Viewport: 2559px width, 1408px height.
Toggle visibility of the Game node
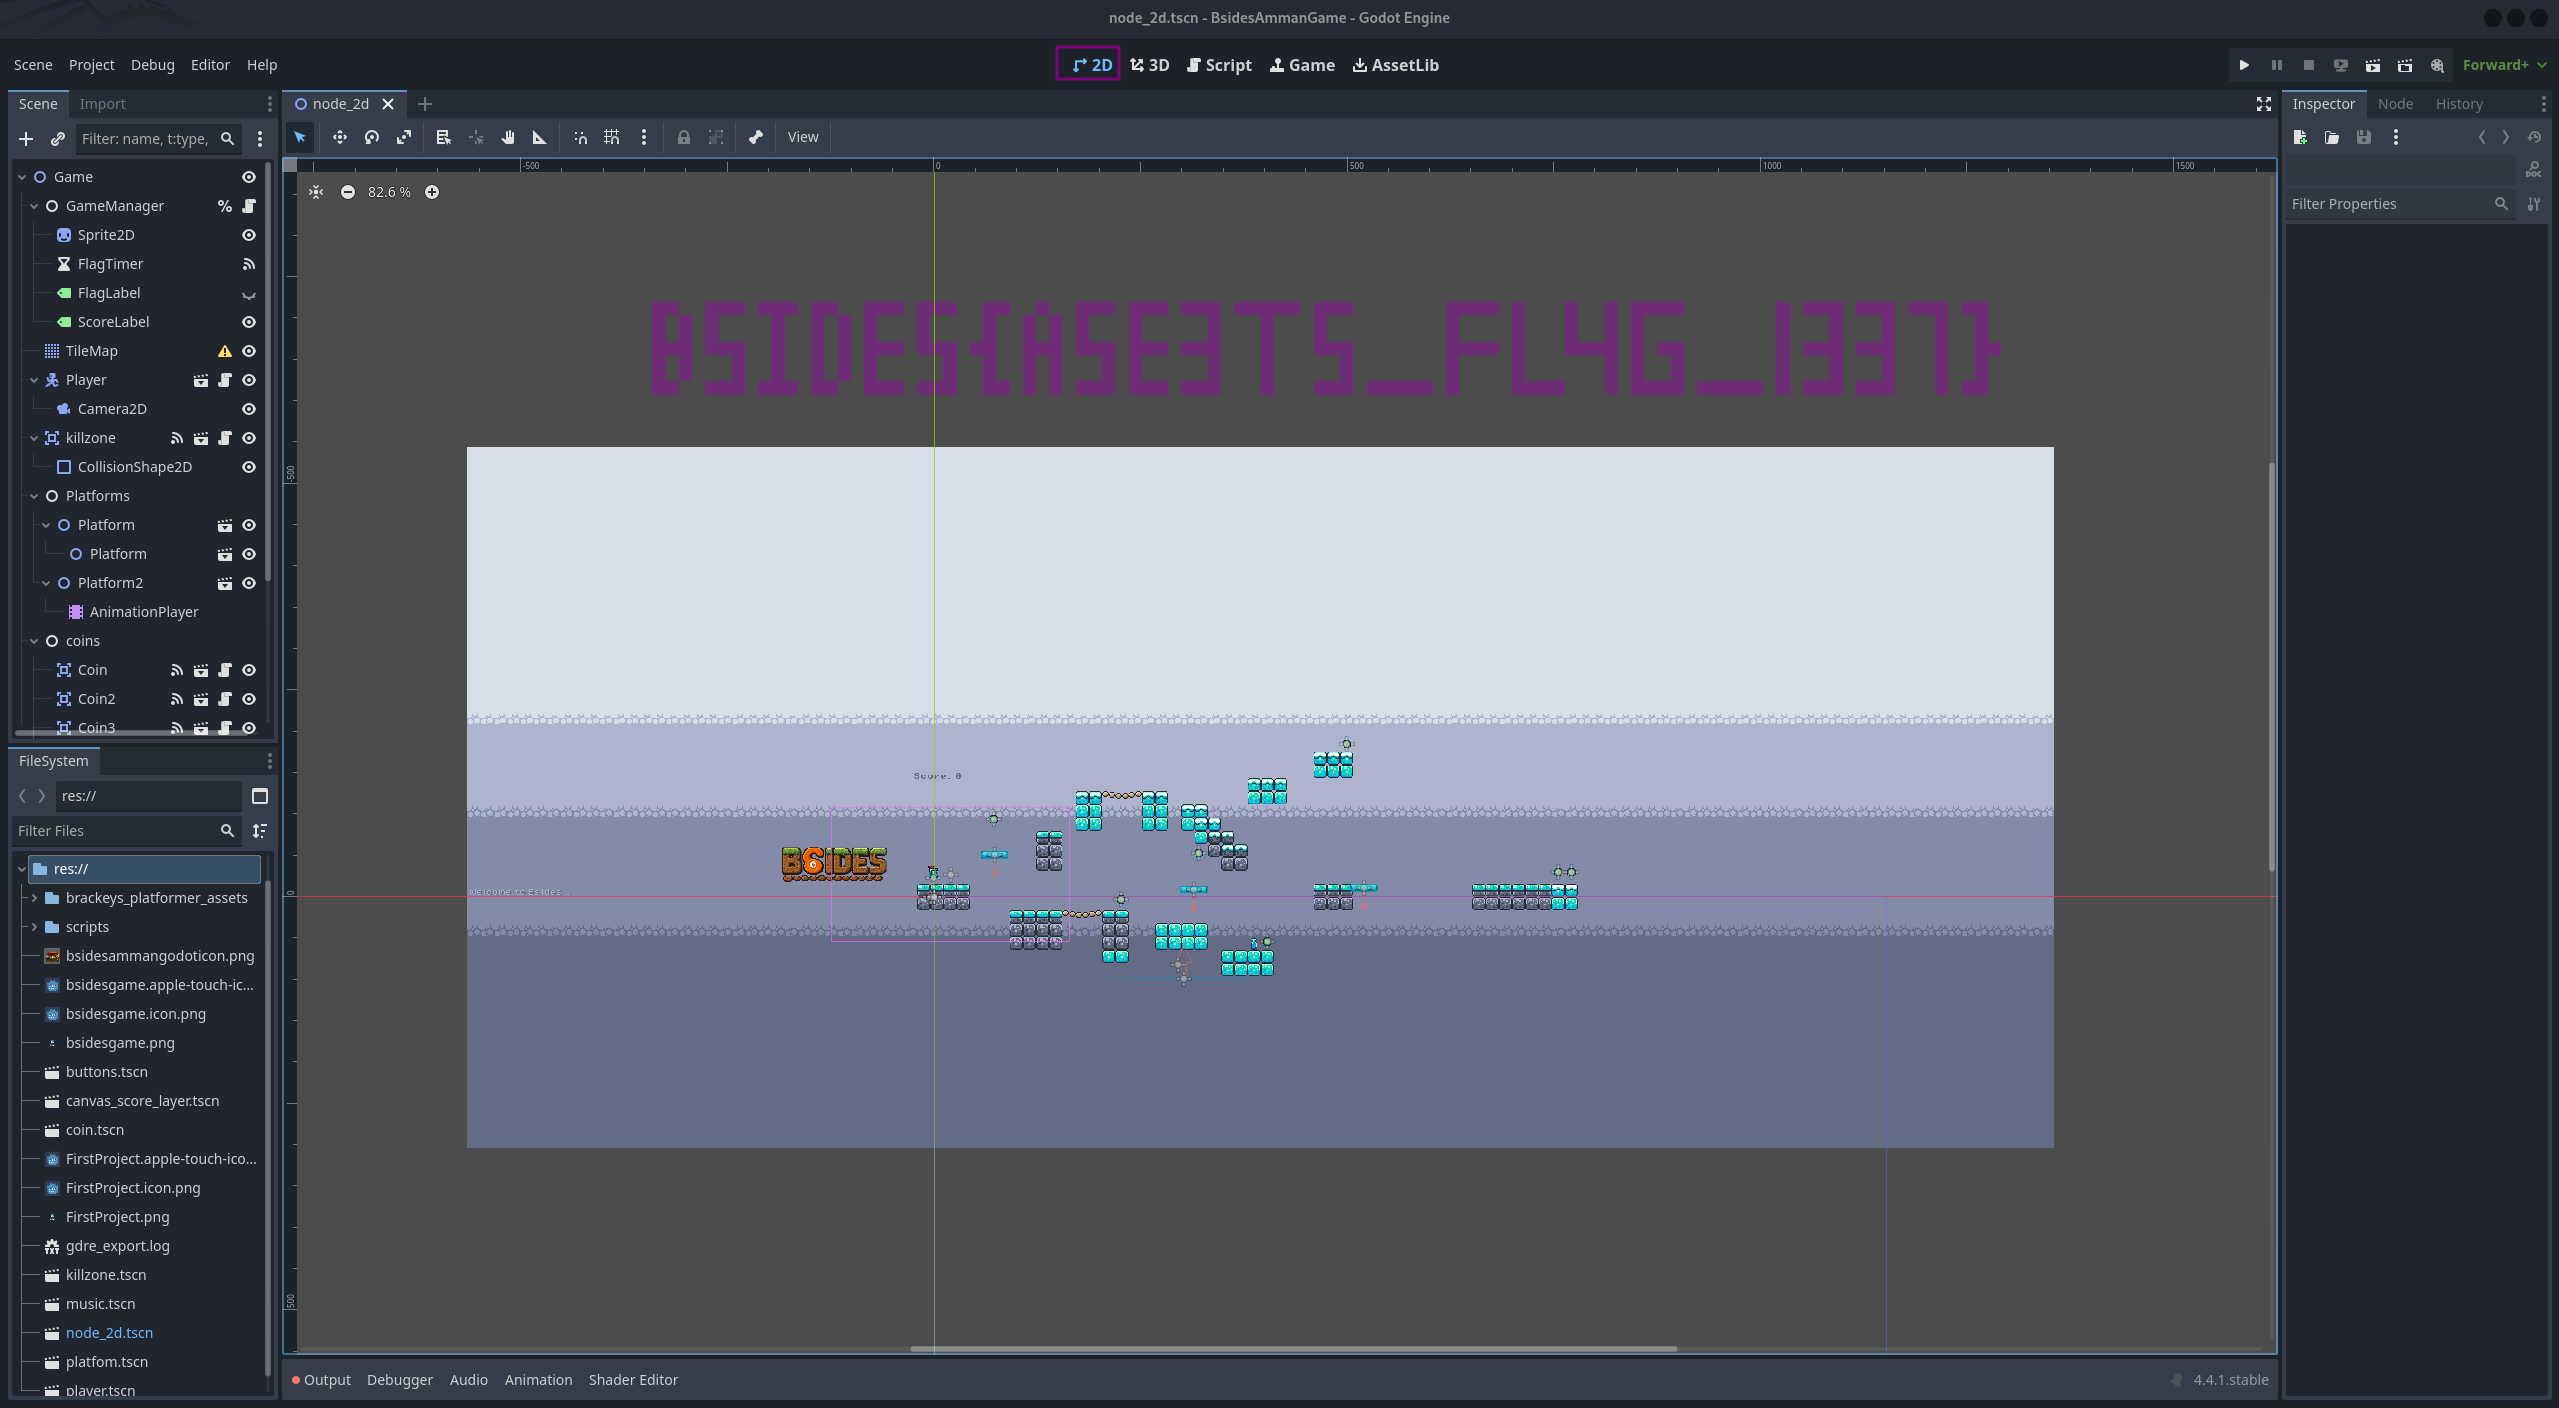tap(249, 177)
